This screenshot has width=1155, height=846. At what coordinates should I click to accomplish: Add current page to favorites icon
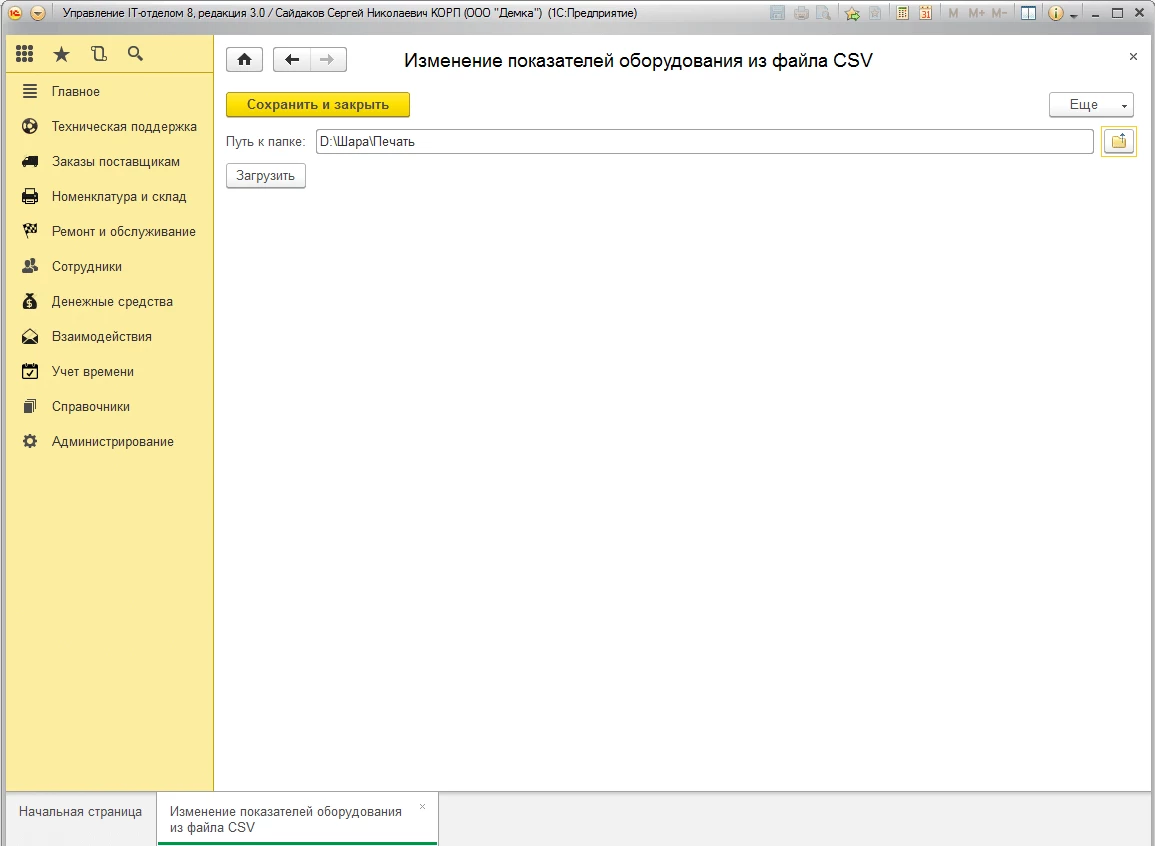point(851,14)
